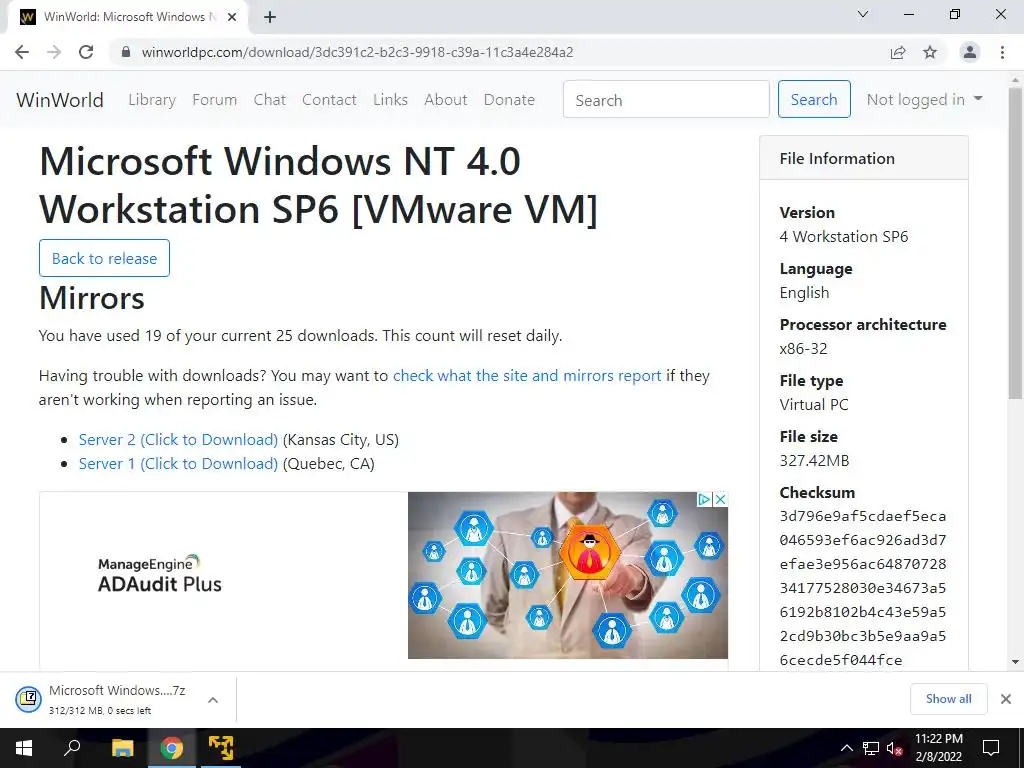Open the About page
Viewport: 1024px width, 768px height.
tap(446, 100)
